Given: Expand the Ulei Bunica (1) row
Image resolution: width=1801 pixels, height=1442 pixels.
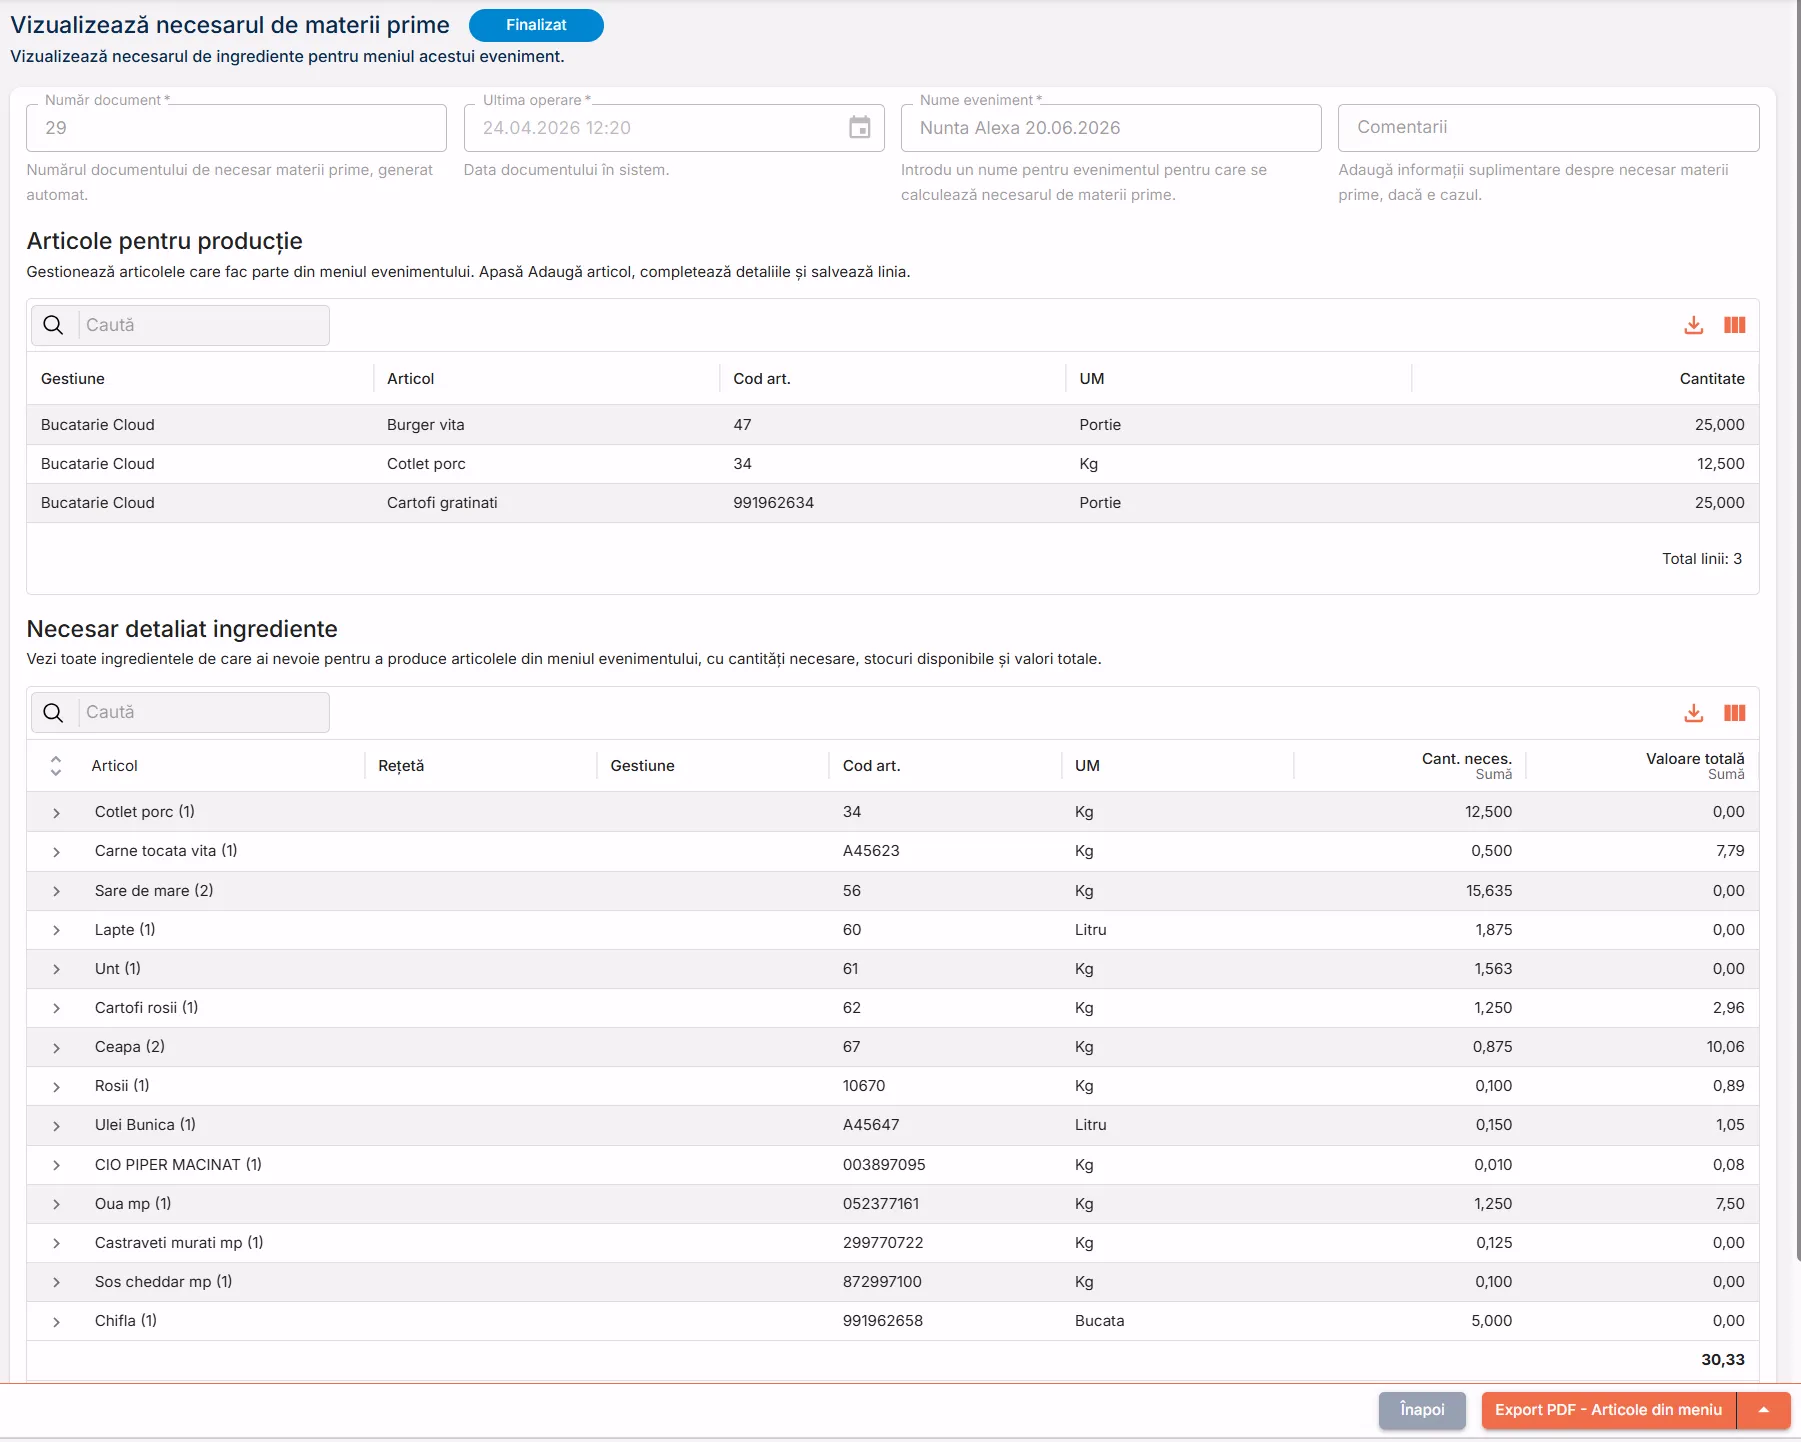Looking at the screenshot, I should coord(56,1126).
